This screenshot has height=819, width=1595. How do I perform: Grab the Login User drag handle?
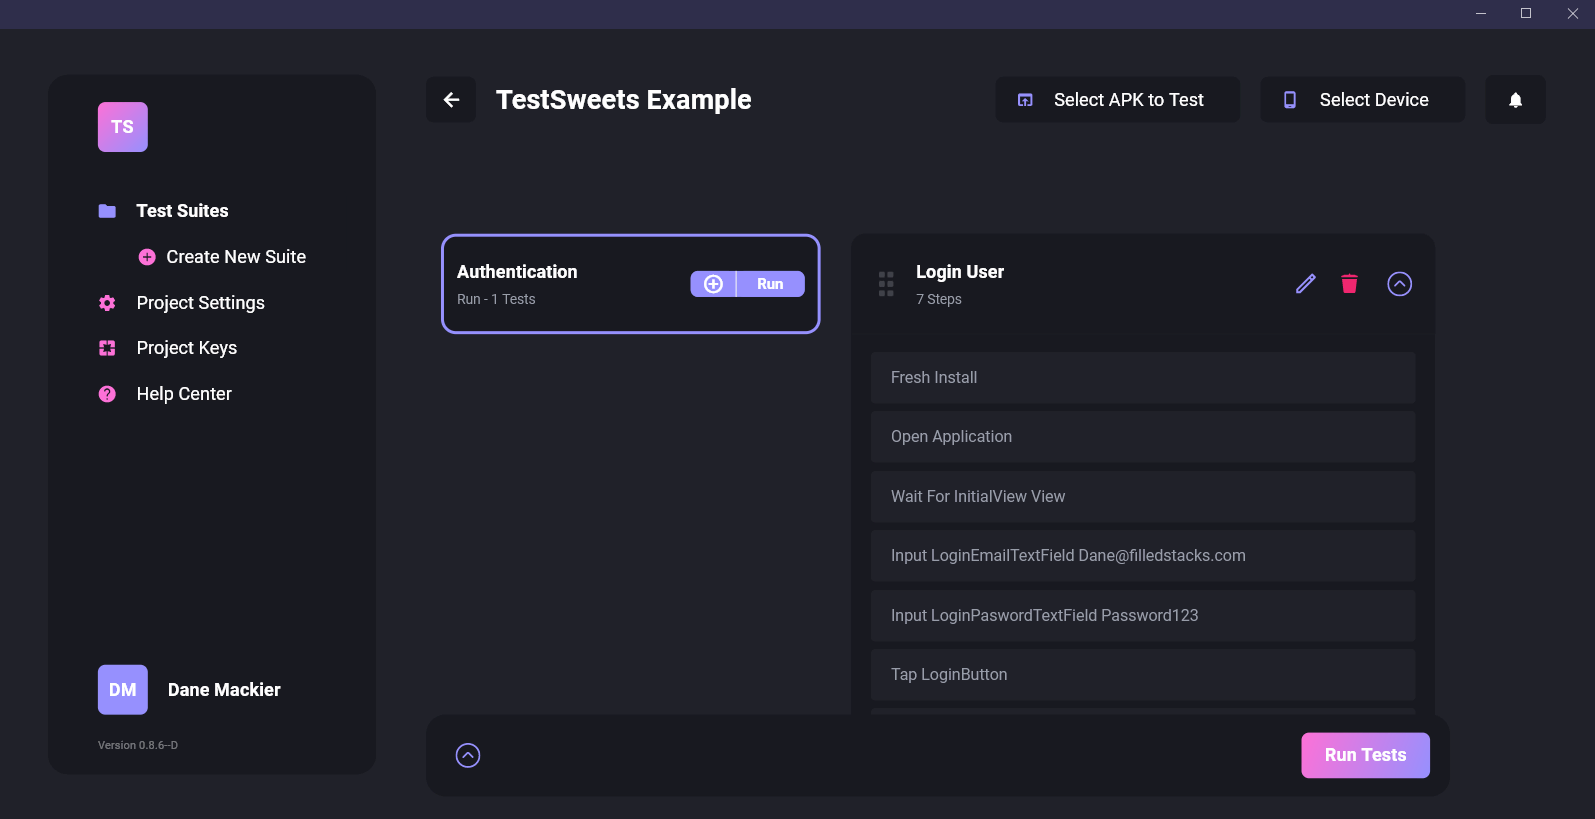coord(886,284)
